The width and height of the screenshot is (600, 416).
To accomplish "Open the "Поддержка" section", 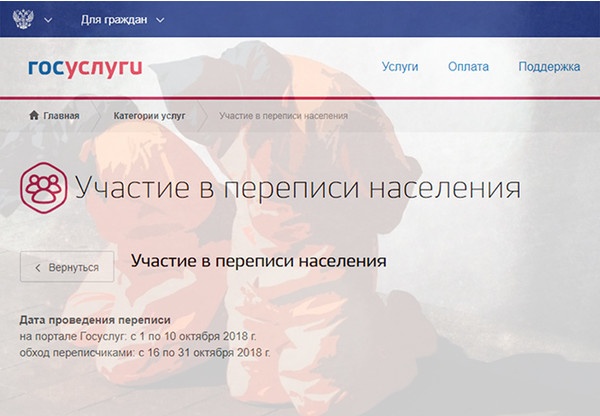I will pos(549,67).
